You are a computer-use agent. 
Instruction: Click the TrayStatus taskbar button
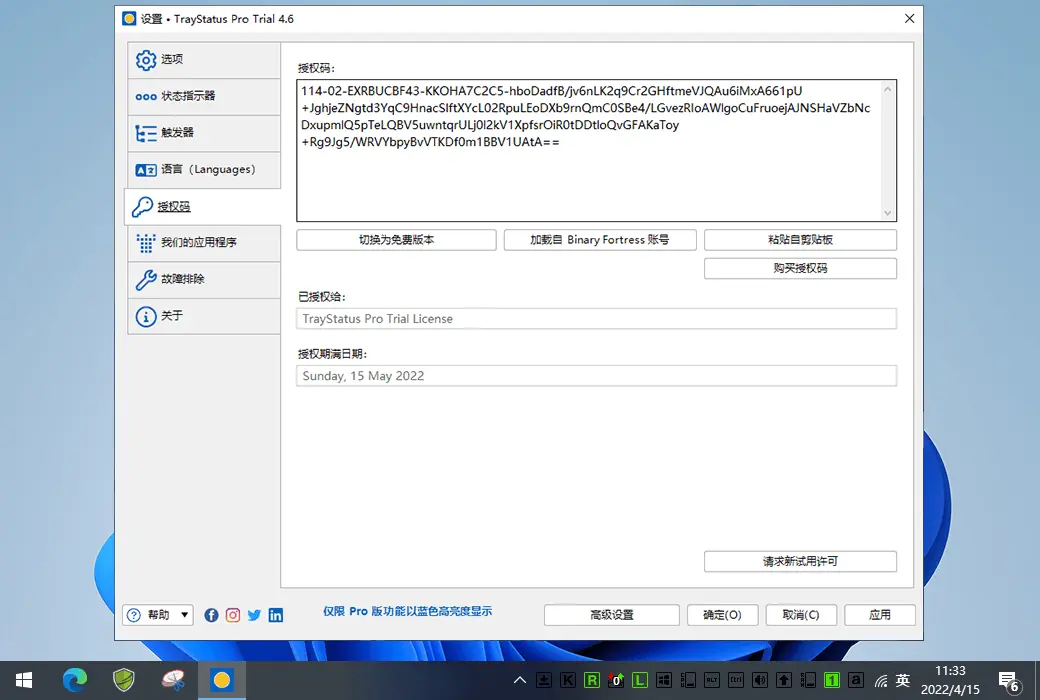pyautogui.click(x=222, y=680)
